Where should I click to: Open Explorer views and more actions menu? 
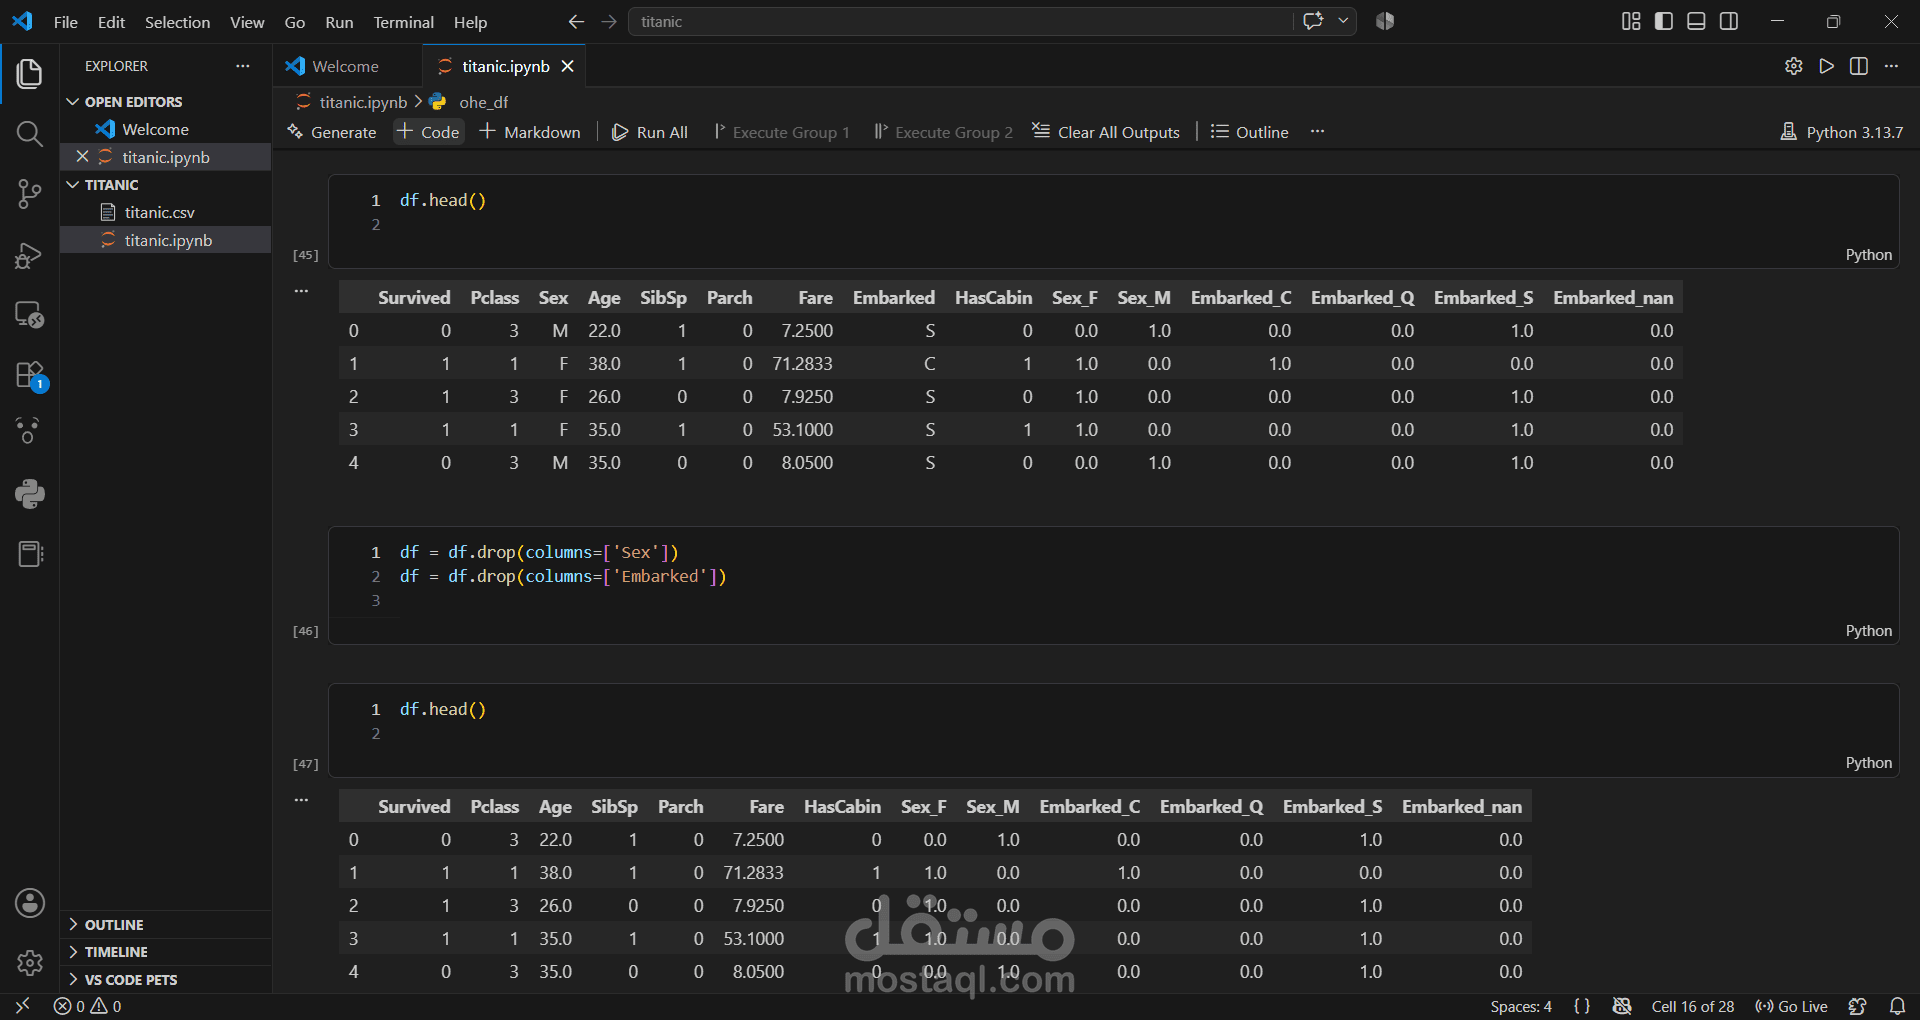pyautogui.click(x=243, y=66)
